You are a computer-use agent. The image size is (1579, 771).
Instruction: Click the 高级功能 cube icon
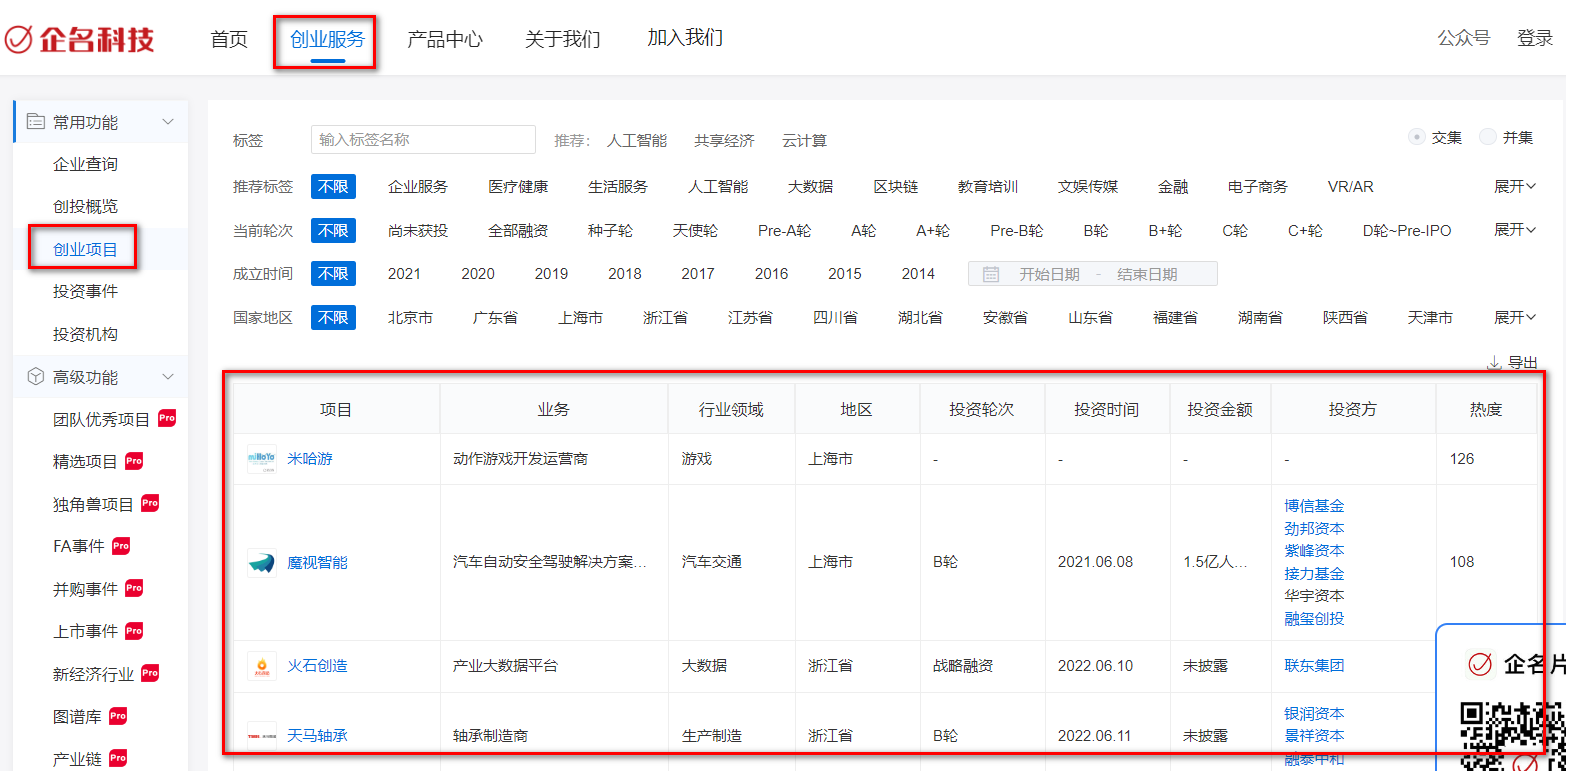coord(36,377)
